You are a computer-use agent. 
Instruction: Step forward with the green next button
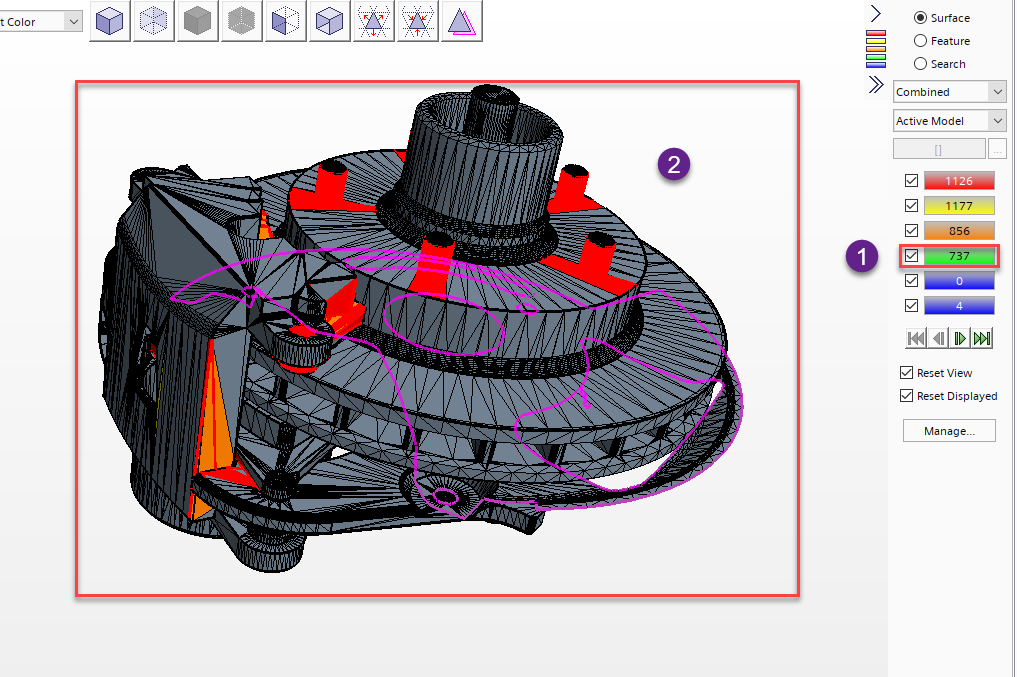coord(960,338)
